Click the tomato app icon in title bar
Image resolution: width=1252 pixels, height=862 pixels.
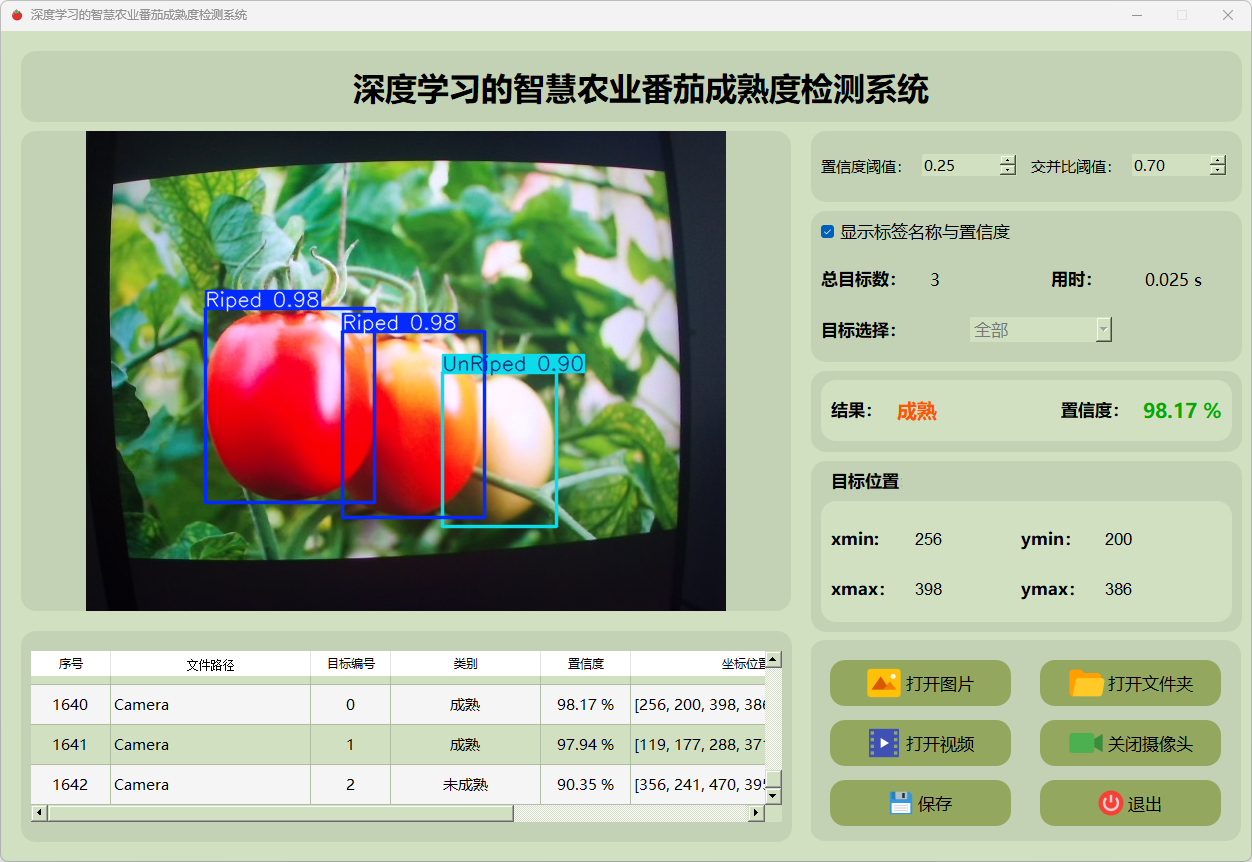16,15
